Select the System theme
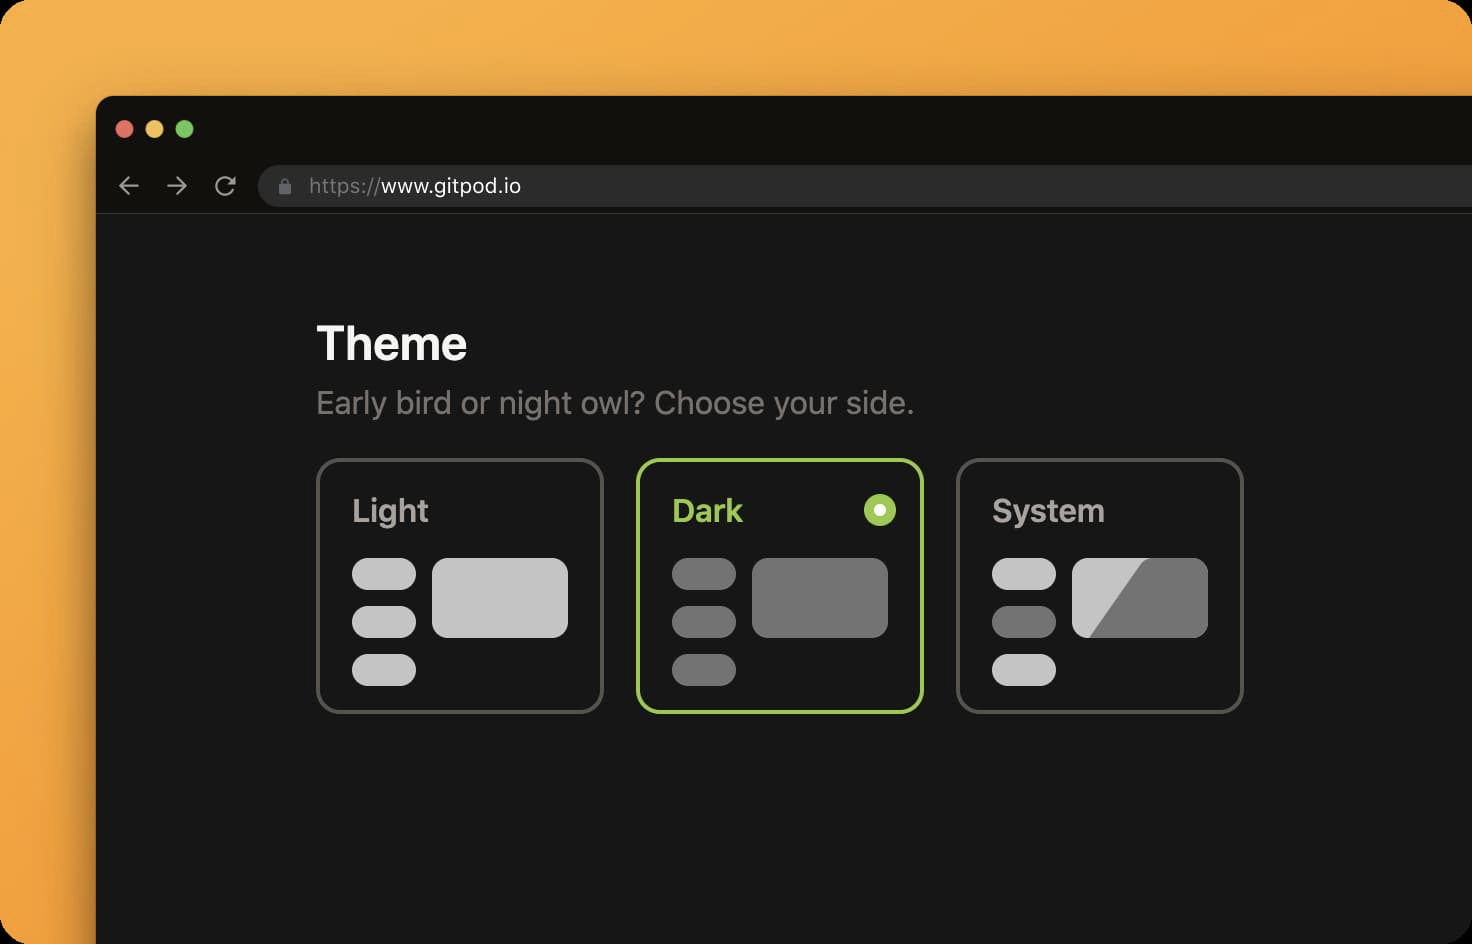This screenshot has height=944, width=1472. 1099,586
